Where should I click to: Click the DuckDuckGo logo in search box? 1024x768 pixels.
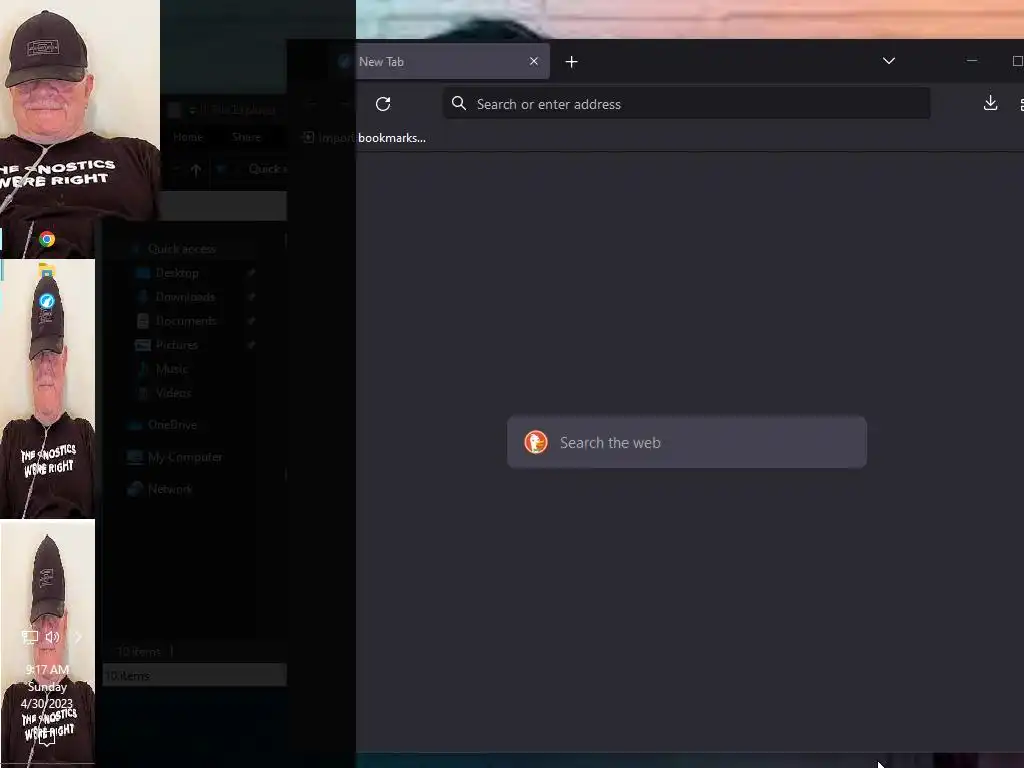click(x=536, y=442)
